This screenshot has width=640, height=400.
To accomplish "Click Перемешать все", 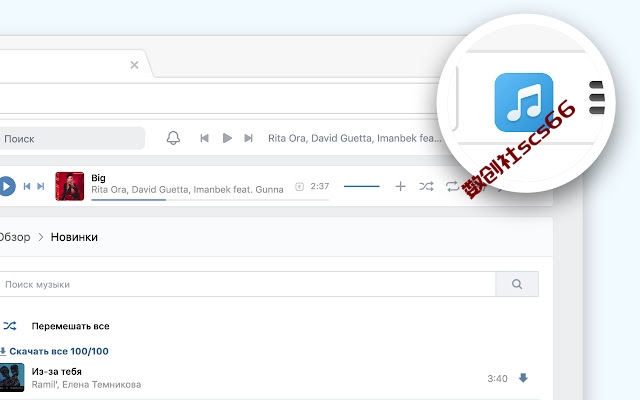I will pyautogui.click(x=71, y=326).
